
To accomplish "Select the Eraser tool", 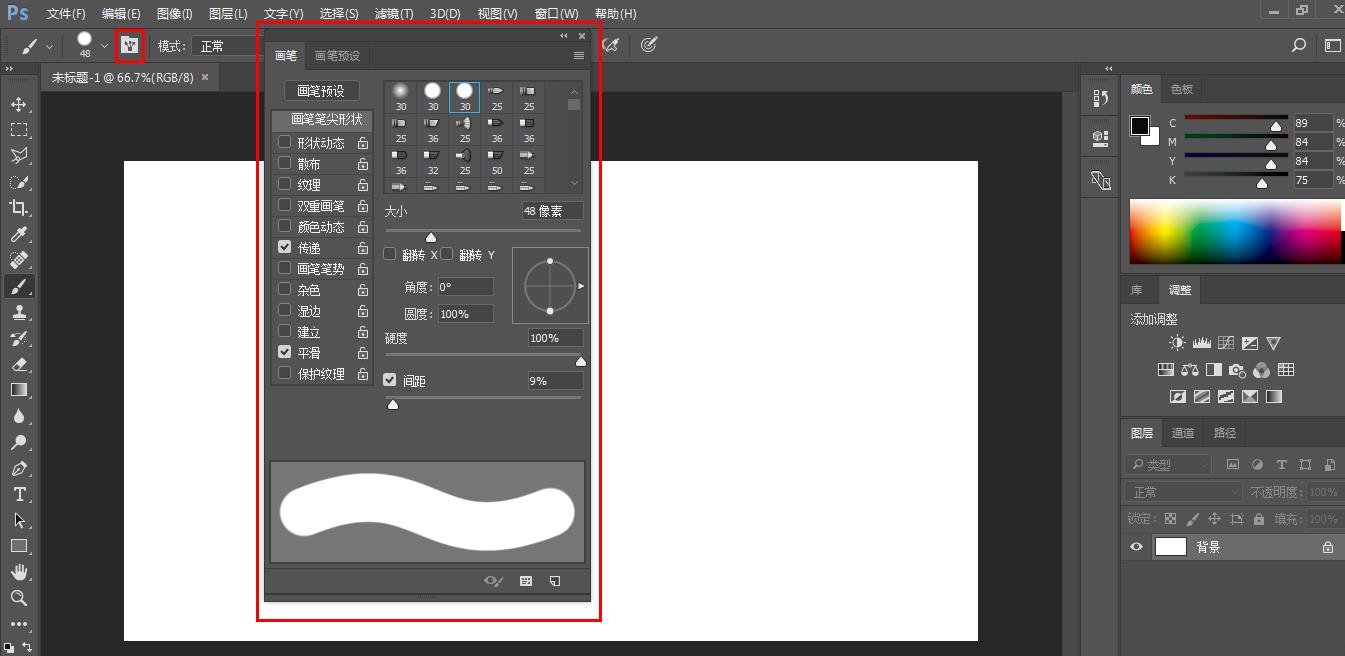I will (18, 364).
